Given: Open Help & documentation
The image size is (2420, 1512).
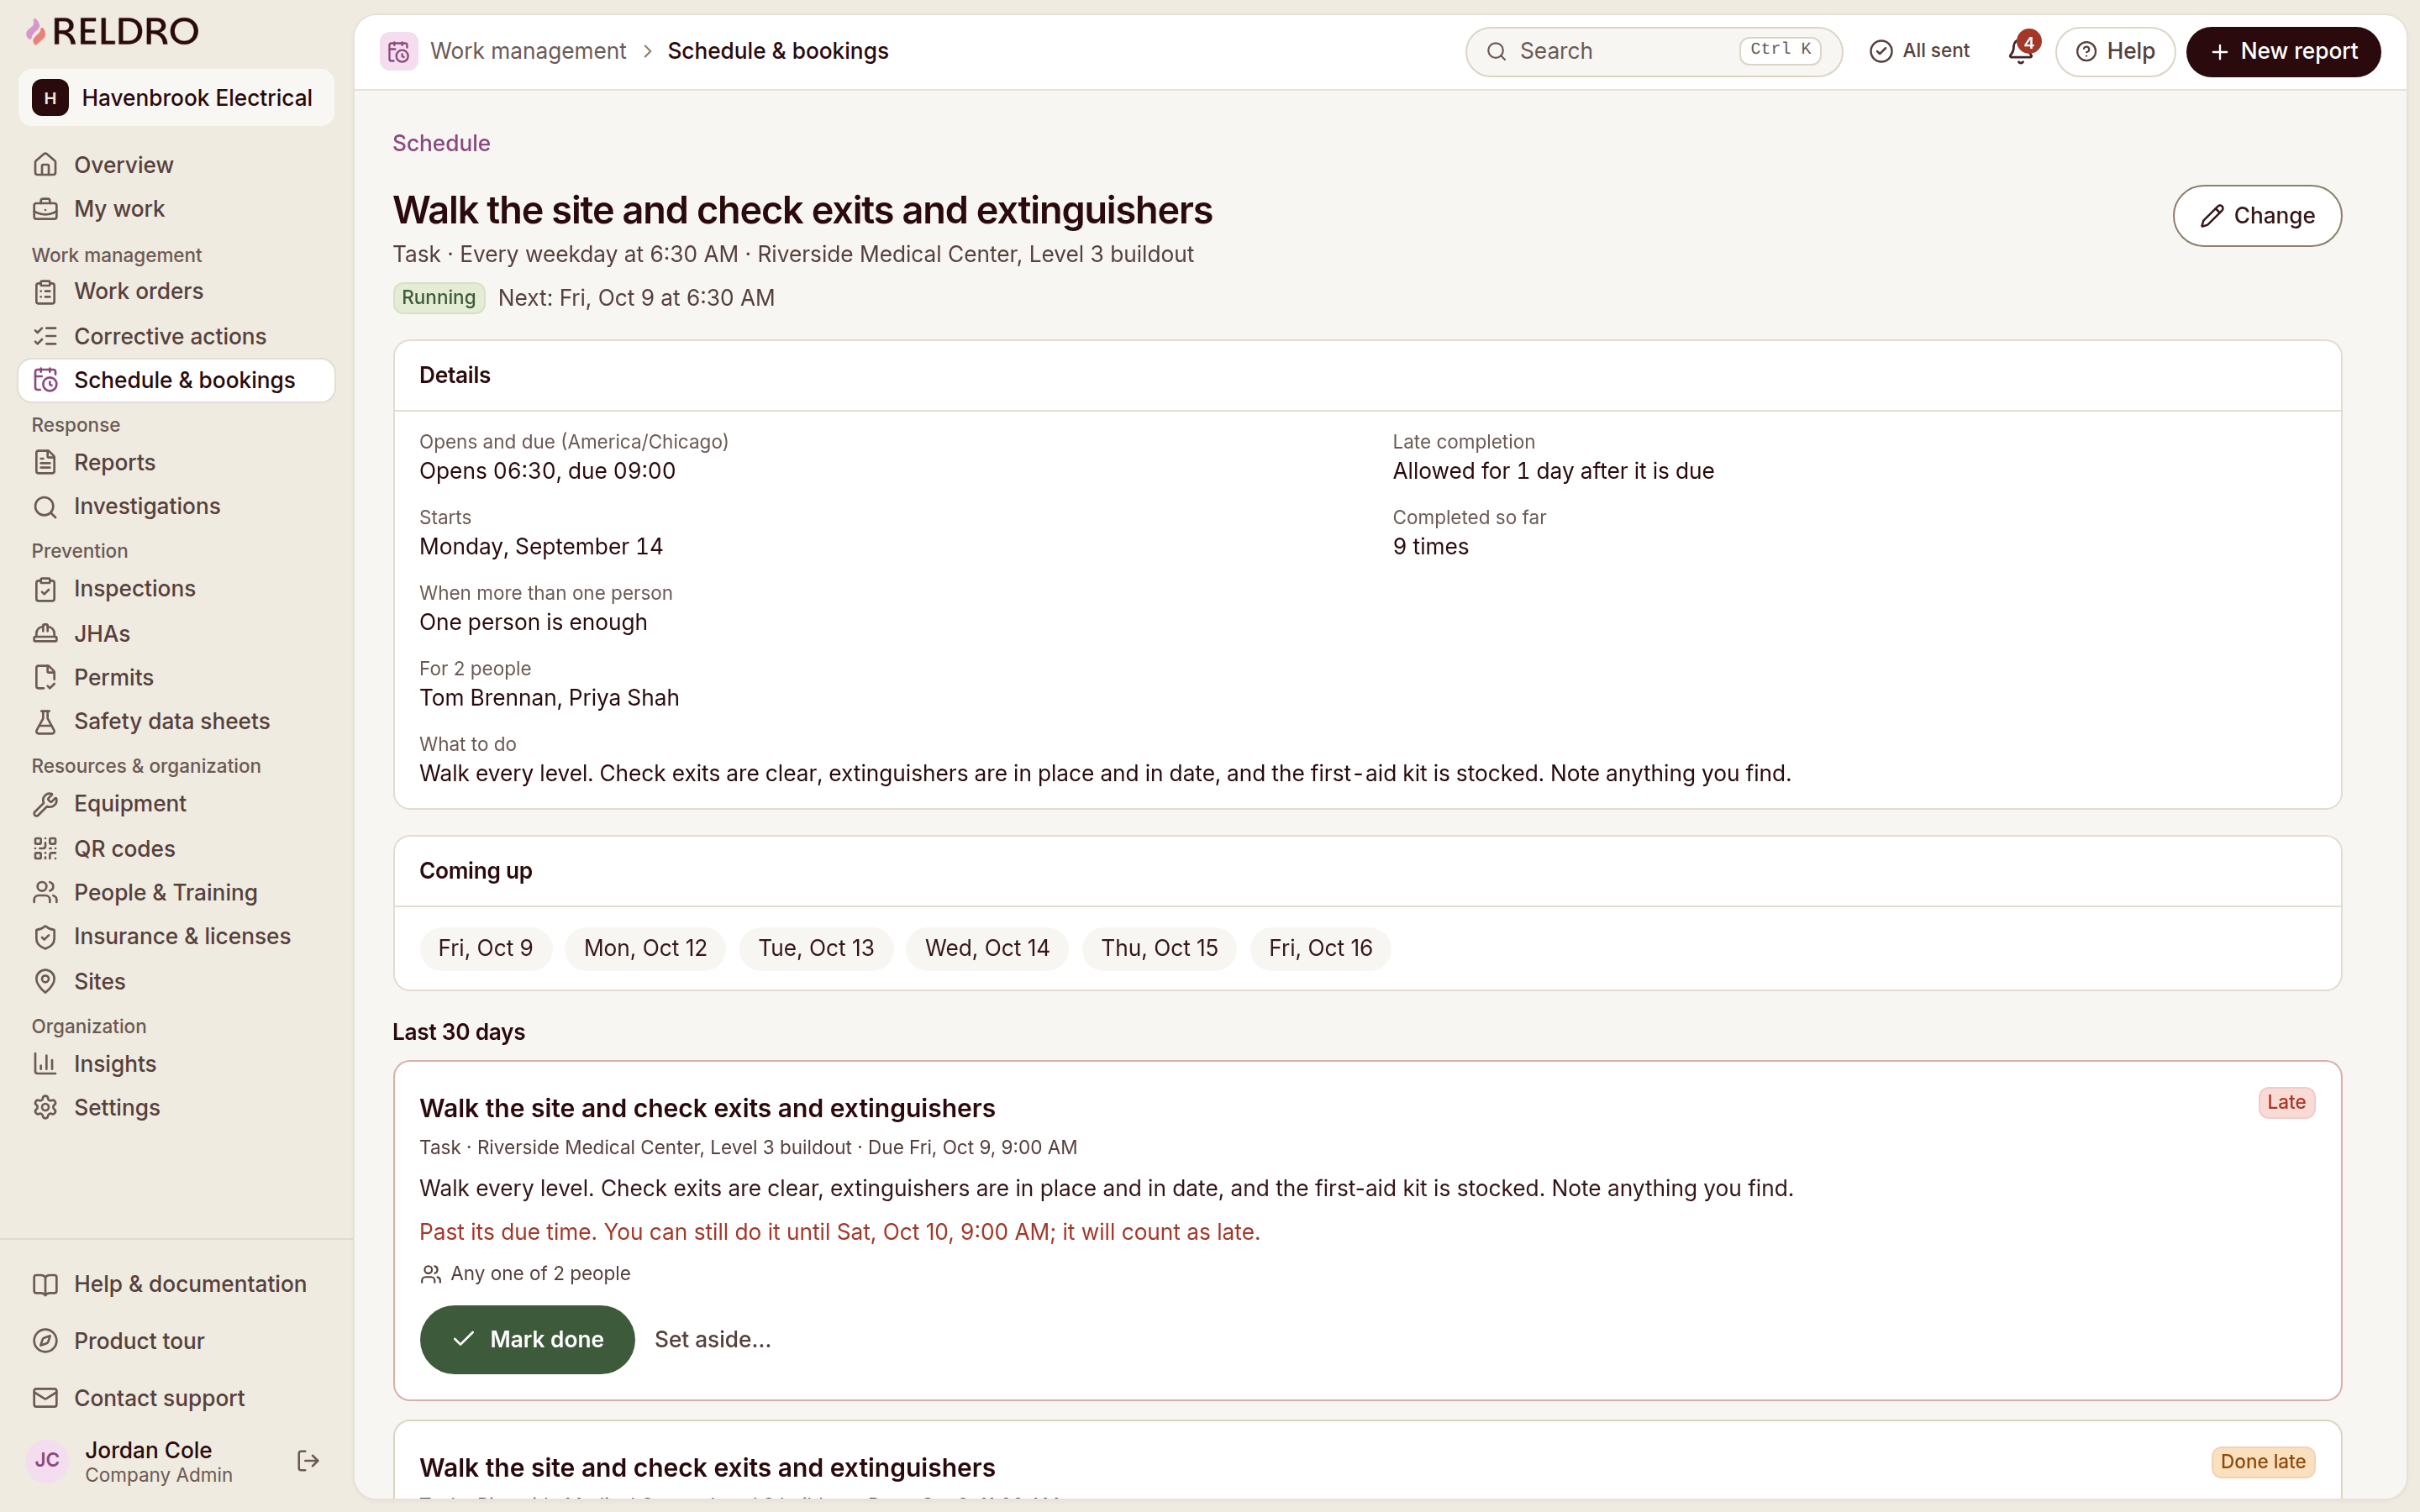Looking at the screenshot, I should click(x=176, y=1284).
